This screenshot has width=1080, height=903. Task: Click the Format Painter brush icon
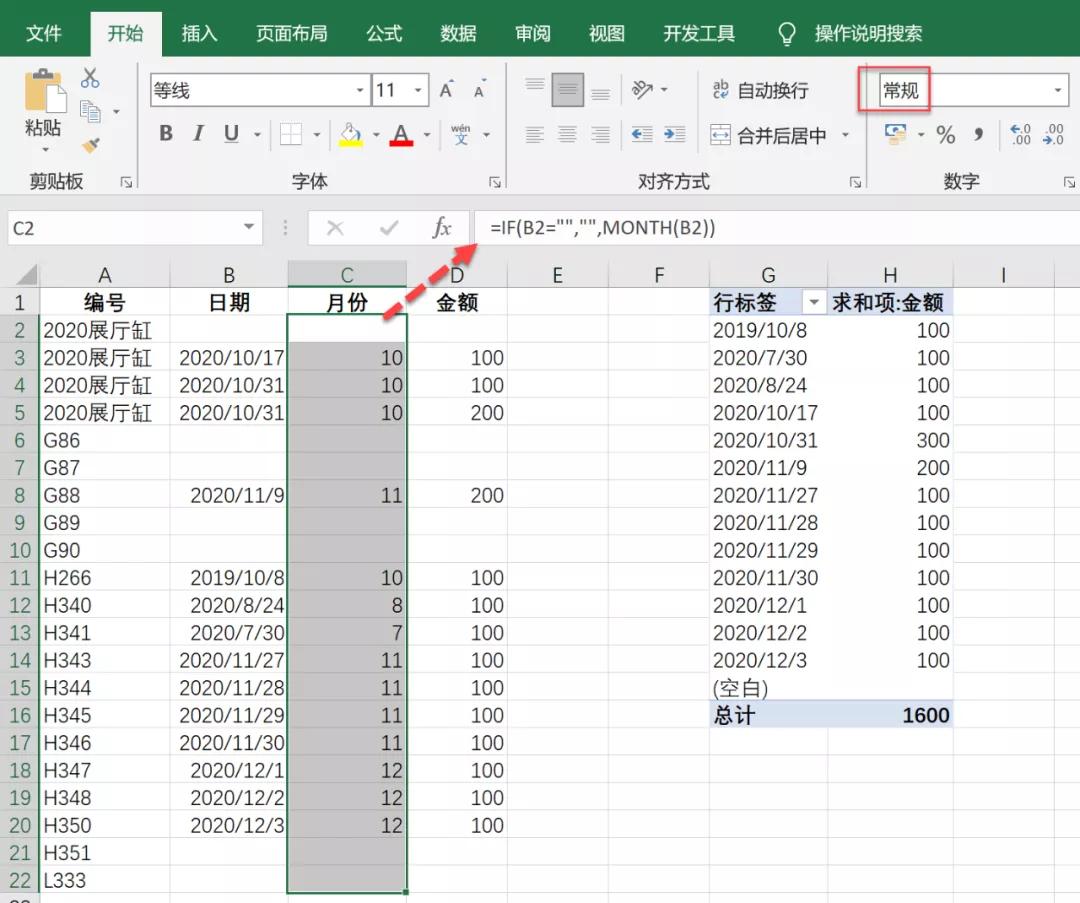tap(90, 146)
